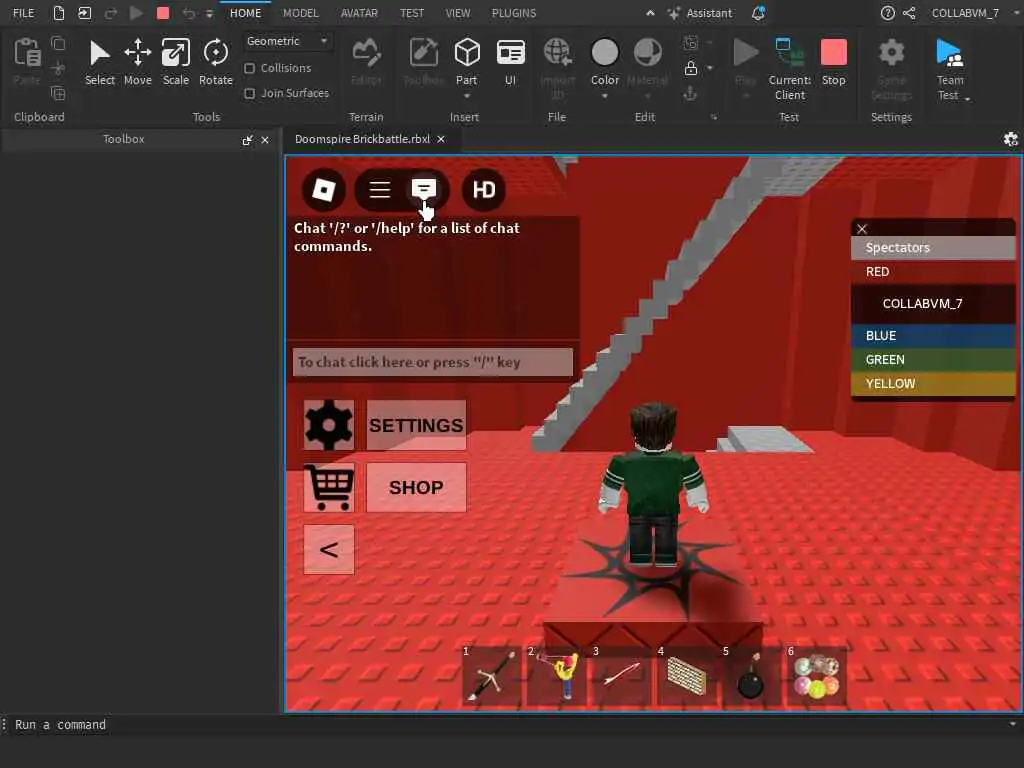
Task: Activate the Move tool
Action: point(138,62)
